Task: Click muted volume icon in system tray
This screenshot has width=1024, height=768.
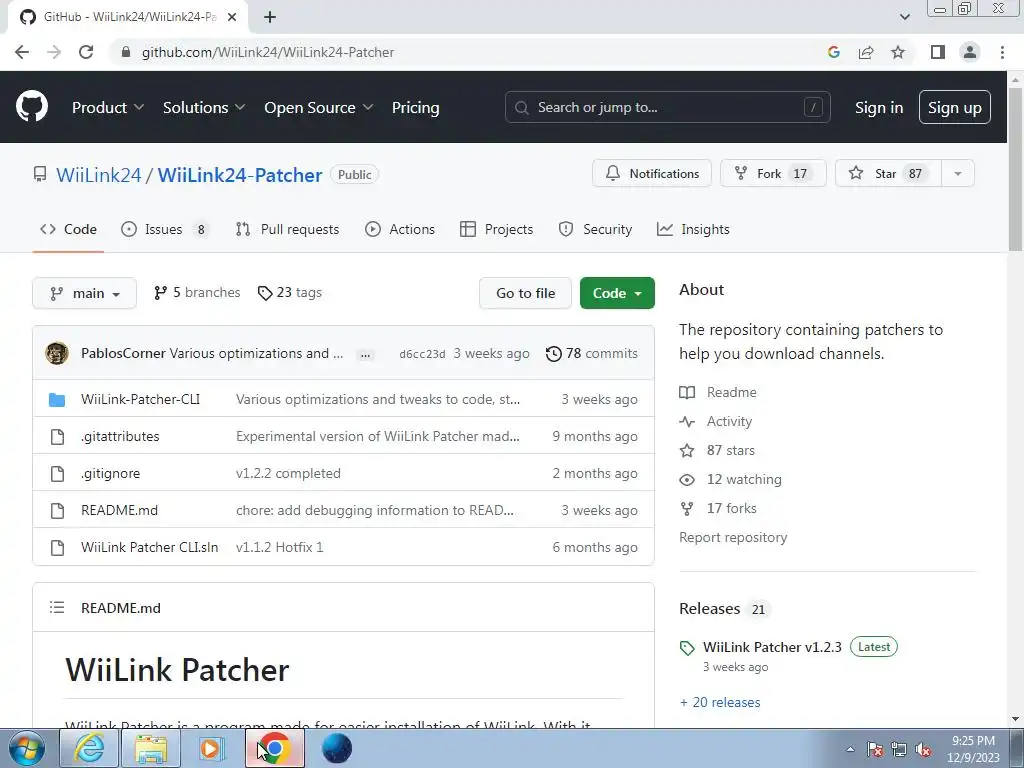Action: point(923,749)
